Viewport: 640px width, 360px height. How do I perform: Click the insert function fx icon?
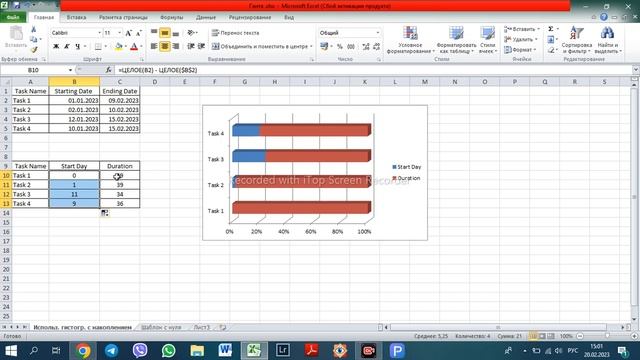[x=108, y=70]
